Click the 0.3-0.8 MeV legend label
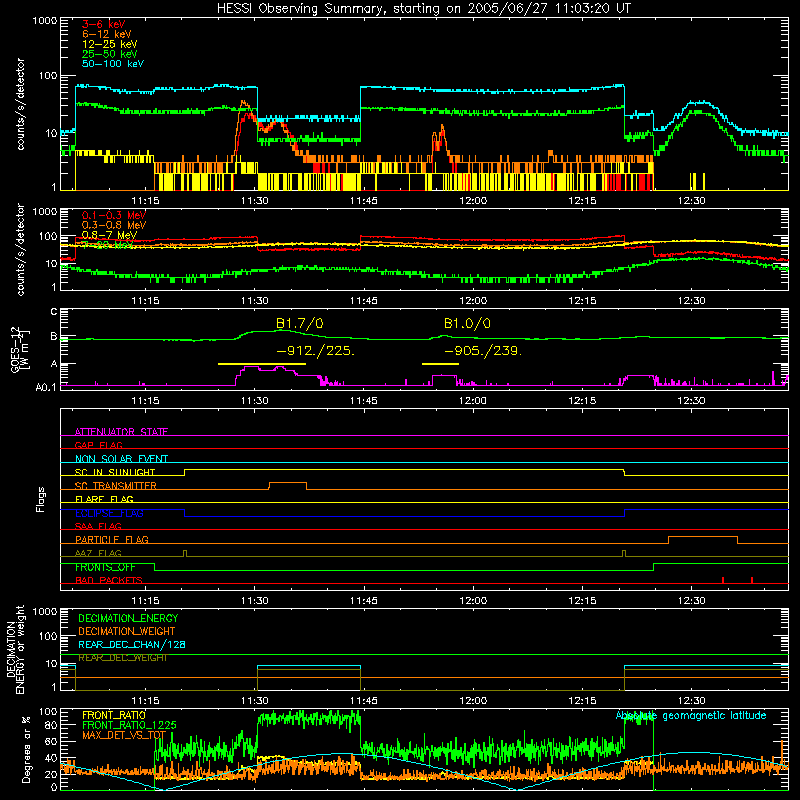The width and height of the screenshot is (800, 800). [114, 225]
